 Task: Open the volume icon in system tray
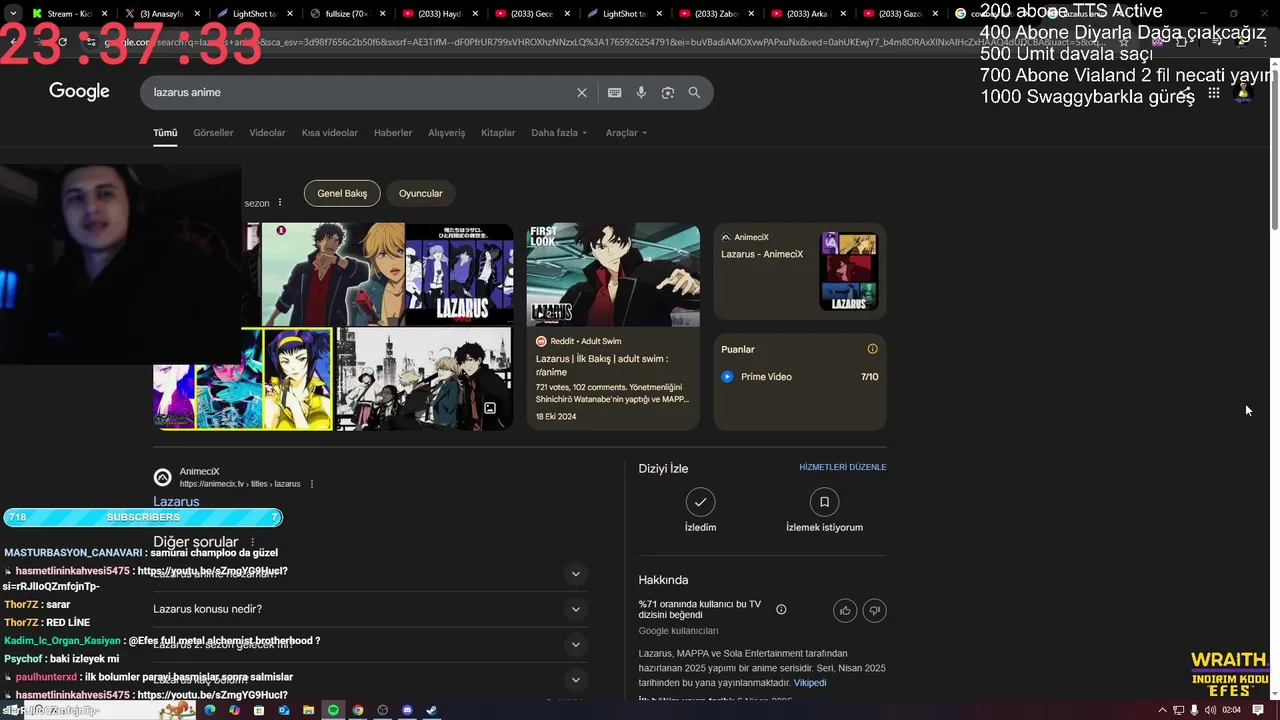(x=1210, y=710)
